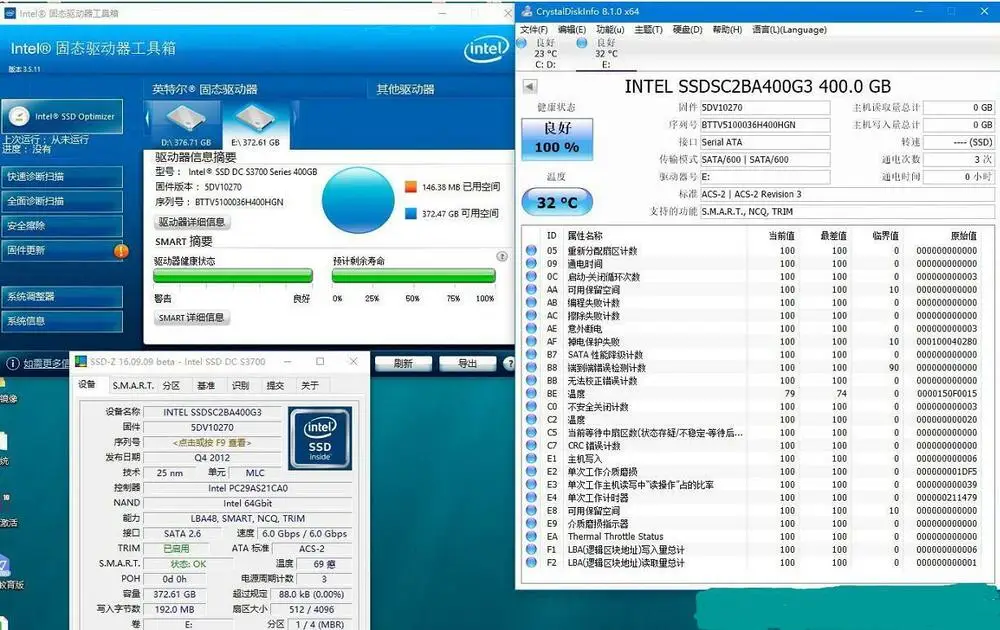Click the 良好 100 % health status button
This screenshot has width=1000, height=630.
click(x=557, y=138)
